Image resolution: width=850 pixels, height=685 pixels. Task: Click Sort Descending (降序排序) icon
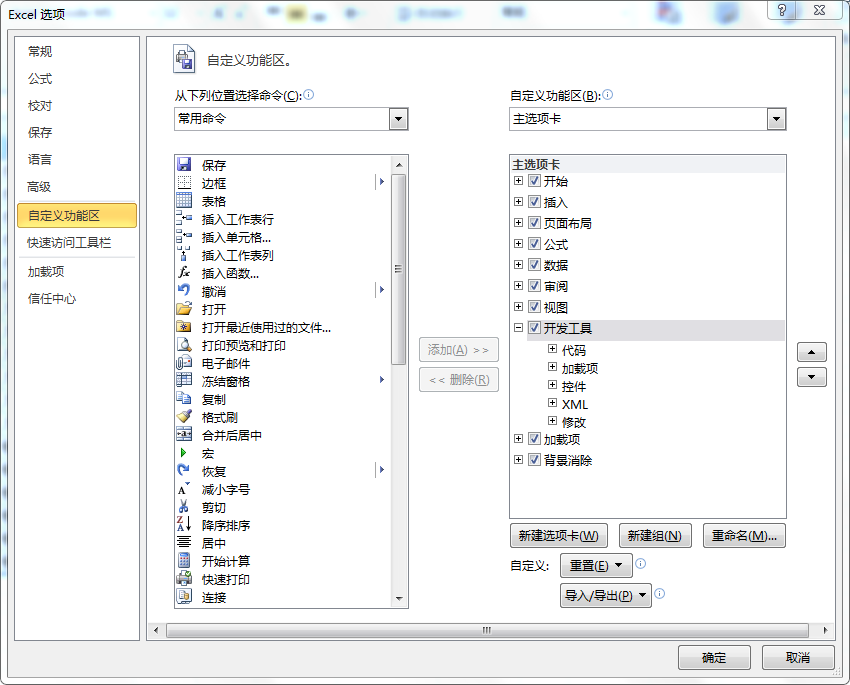point(184,524)
